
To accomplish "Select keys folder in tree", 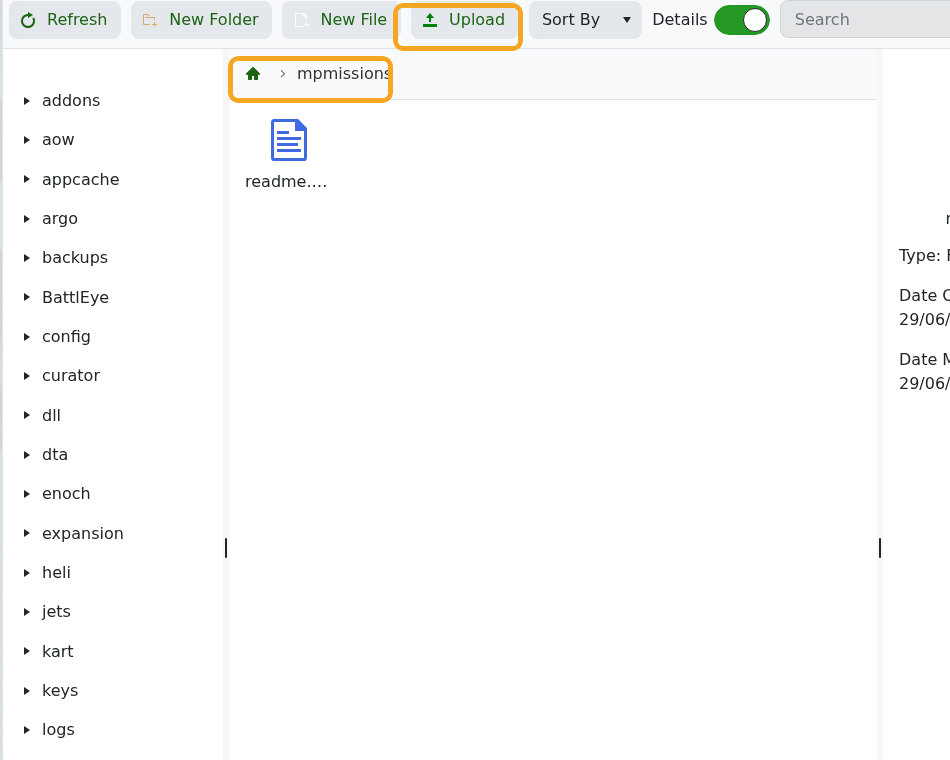I will (x=60, y=691).
